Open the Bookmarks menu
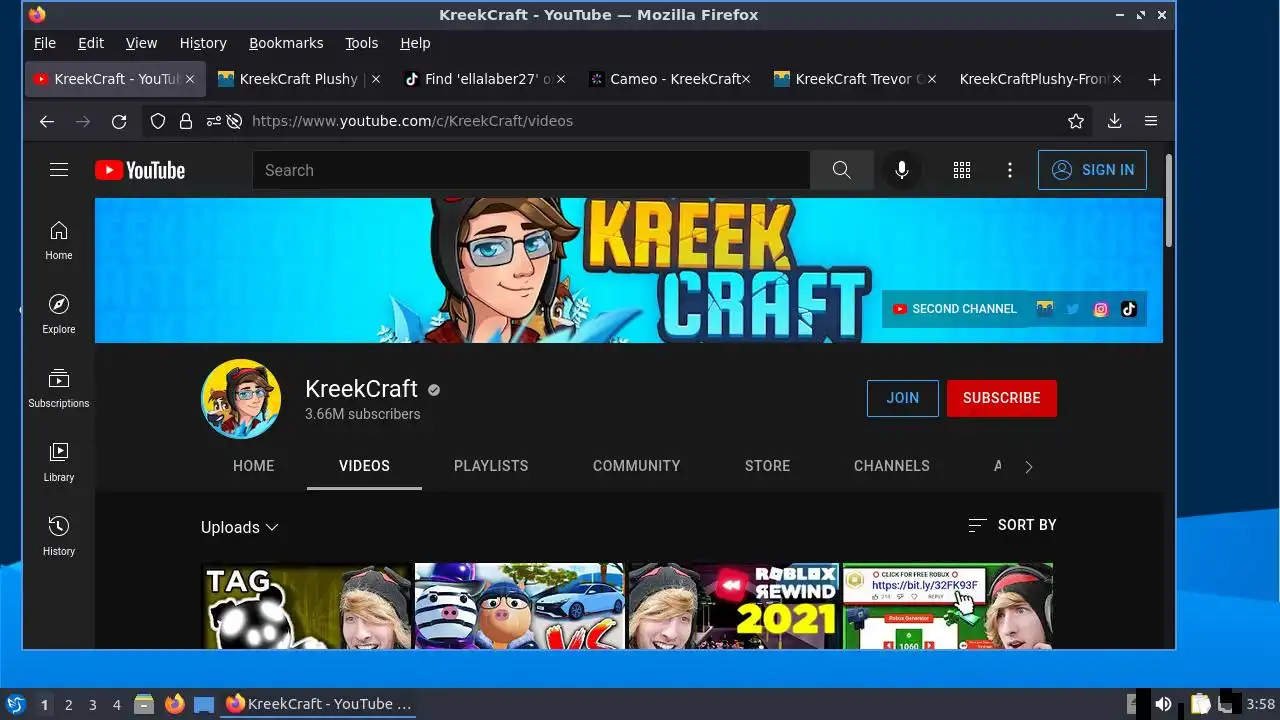 tap(286, 43)
